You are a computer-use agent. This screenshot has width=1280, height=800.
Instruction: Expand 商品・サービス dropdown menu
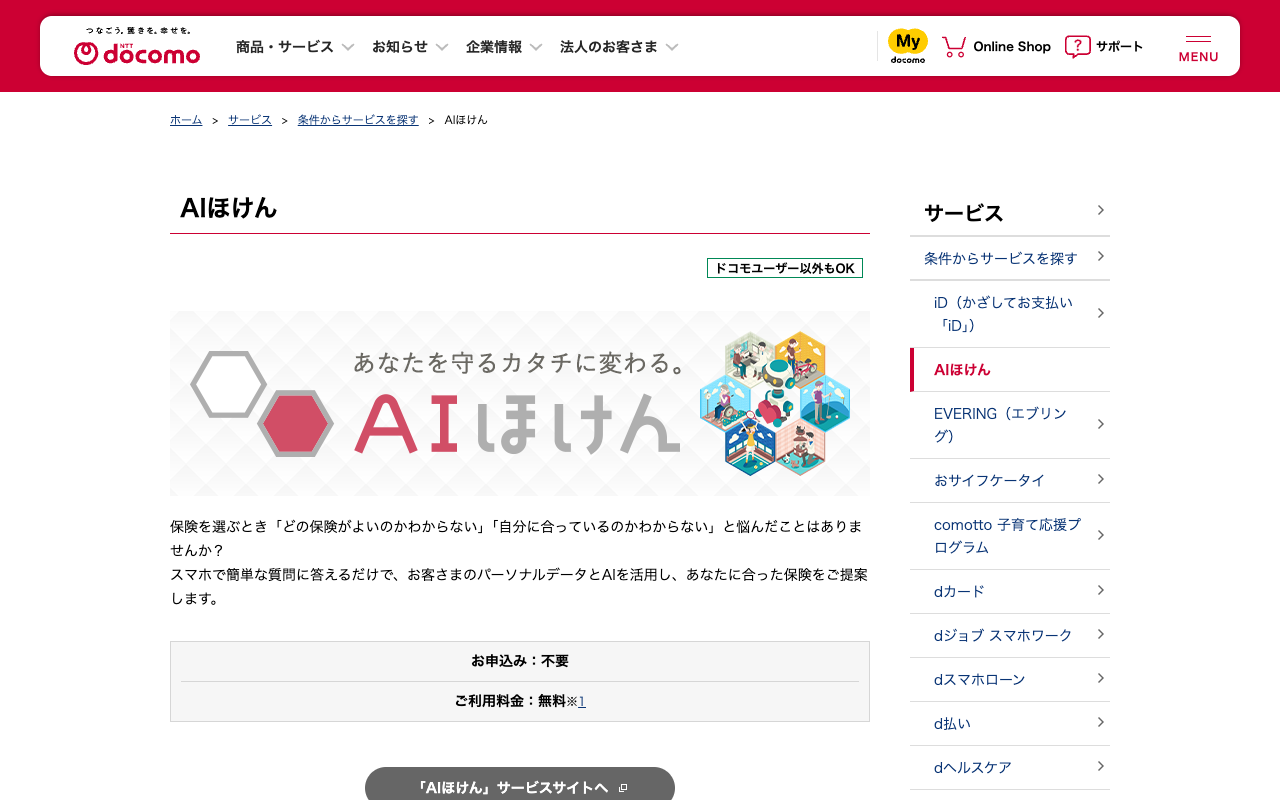click(x=295, y=47)
